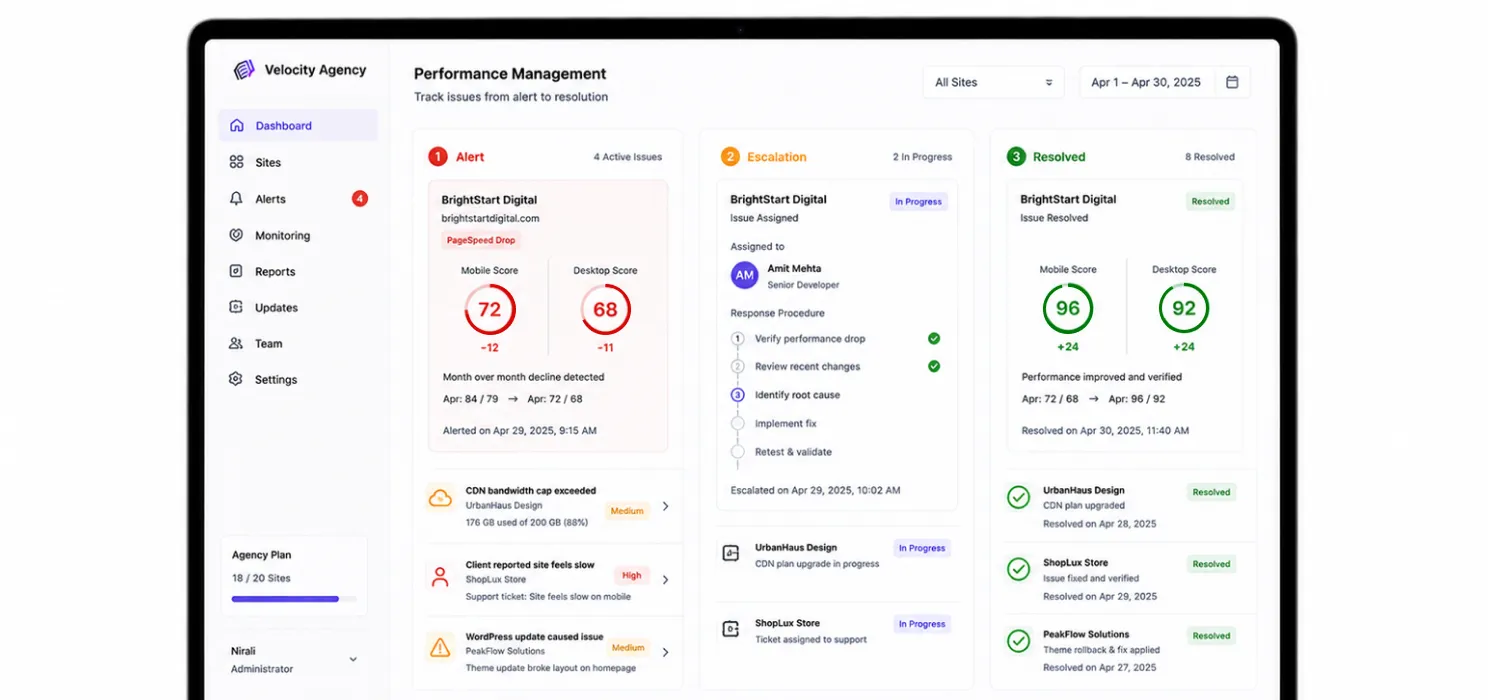This screenshot has height=700, width=1488.
Task: Click the orange number 2 Escalation stage icon
Action: tap(730, 157)
